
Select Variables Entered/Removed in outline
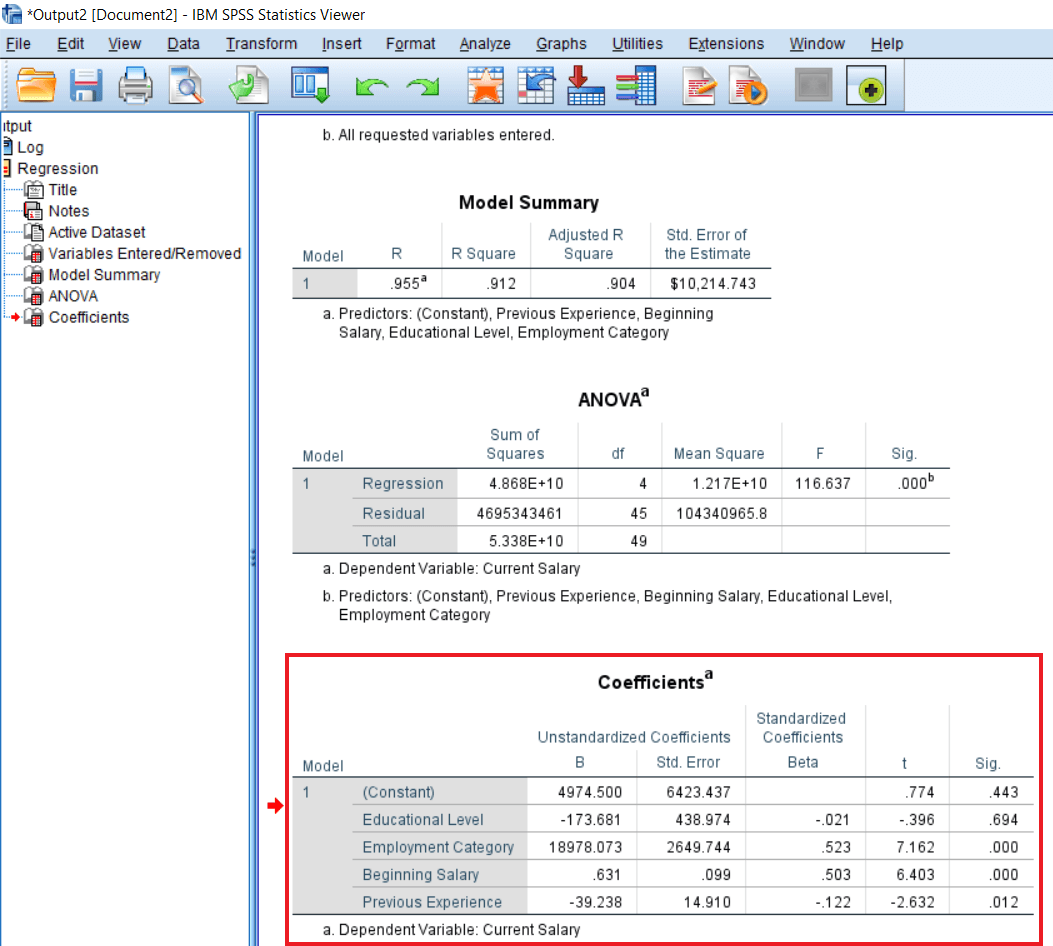(144, 254)
